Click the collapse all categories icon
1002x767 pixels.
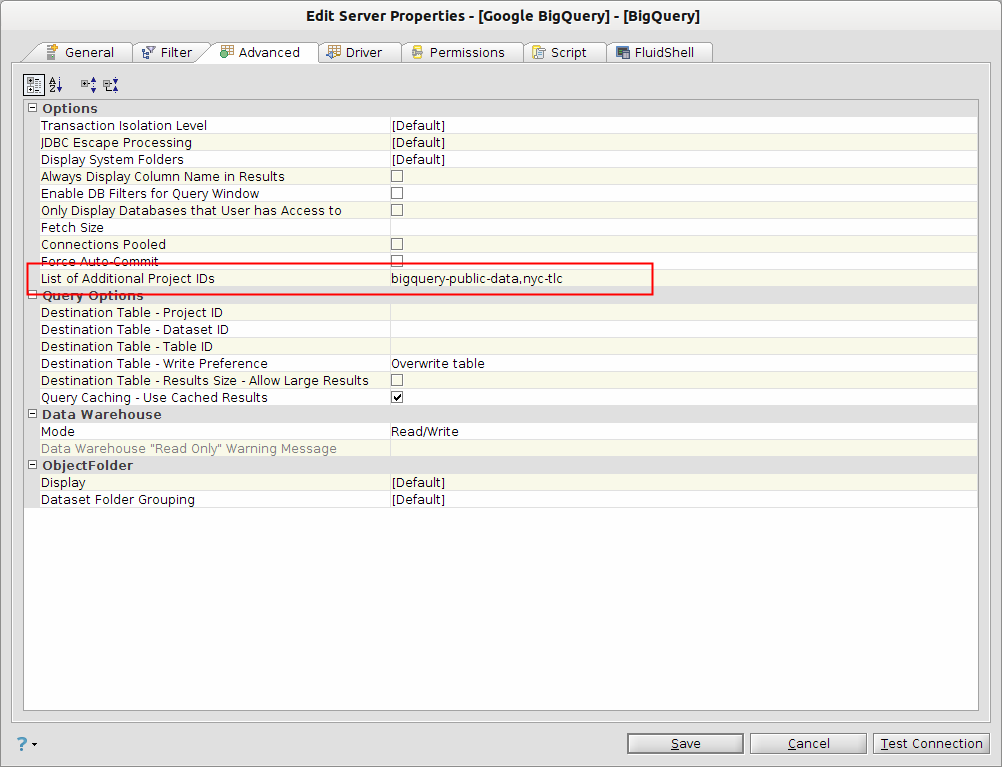(111, 84)
